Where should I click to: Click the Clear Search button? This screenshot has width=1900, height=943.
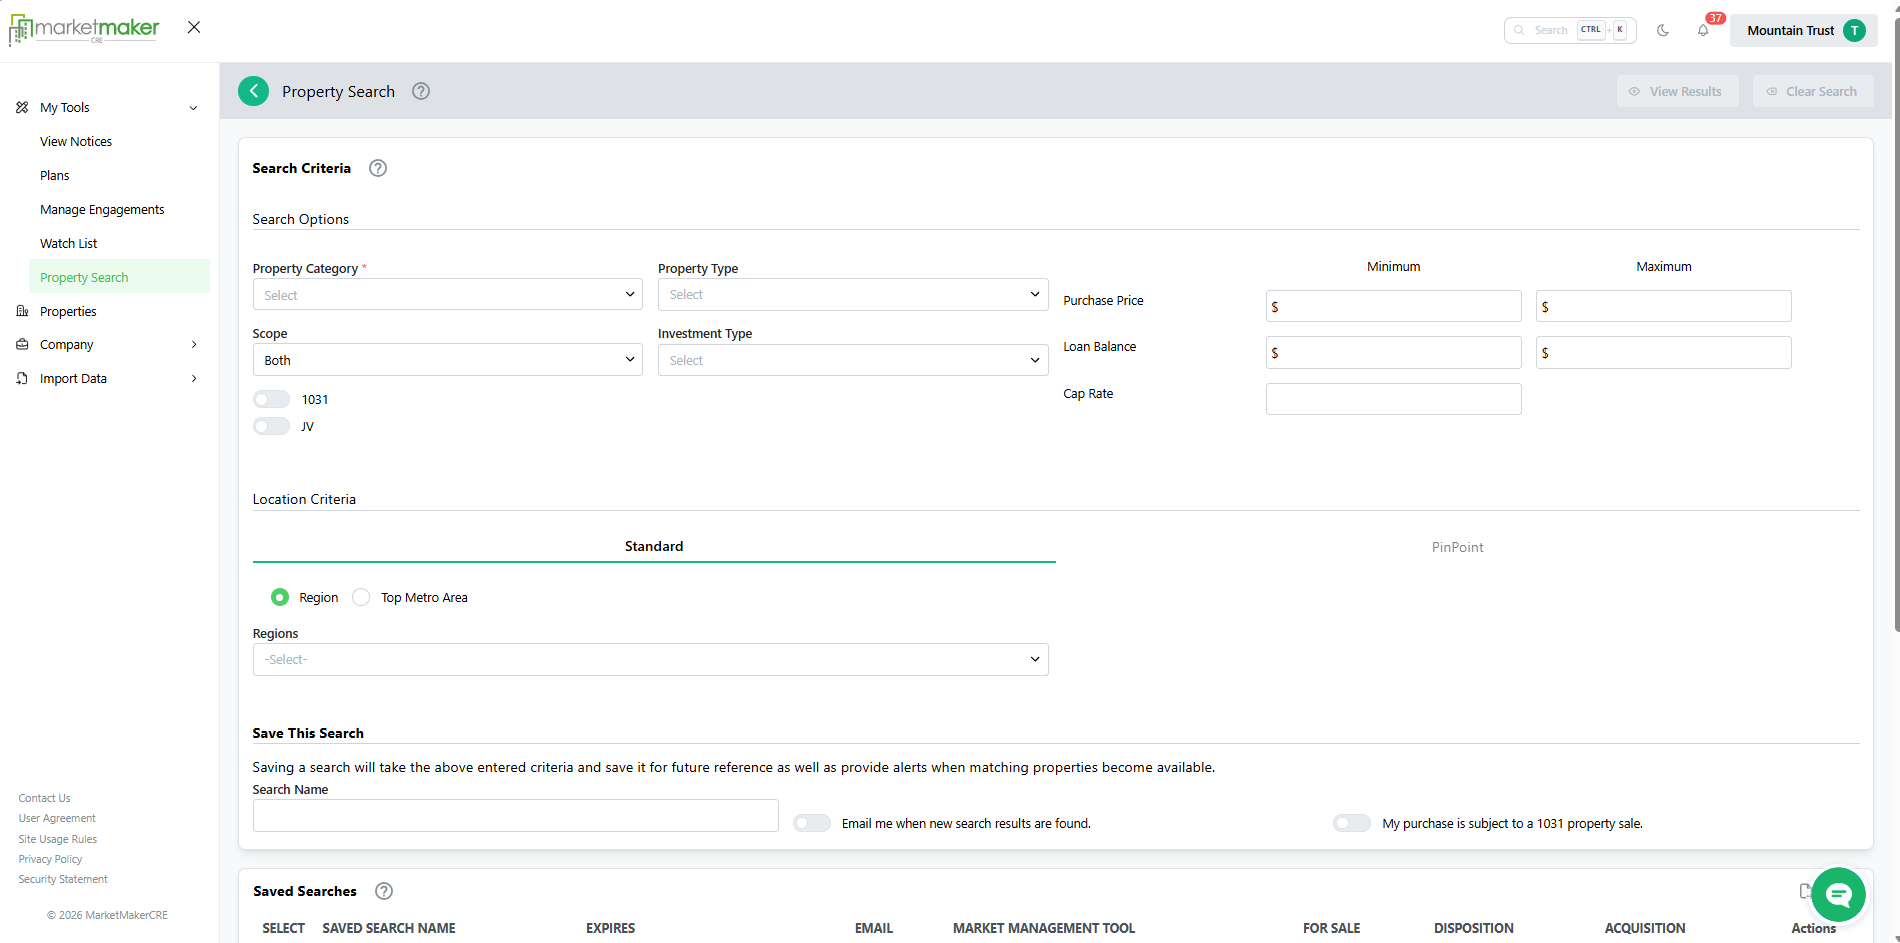[1812, 91]
